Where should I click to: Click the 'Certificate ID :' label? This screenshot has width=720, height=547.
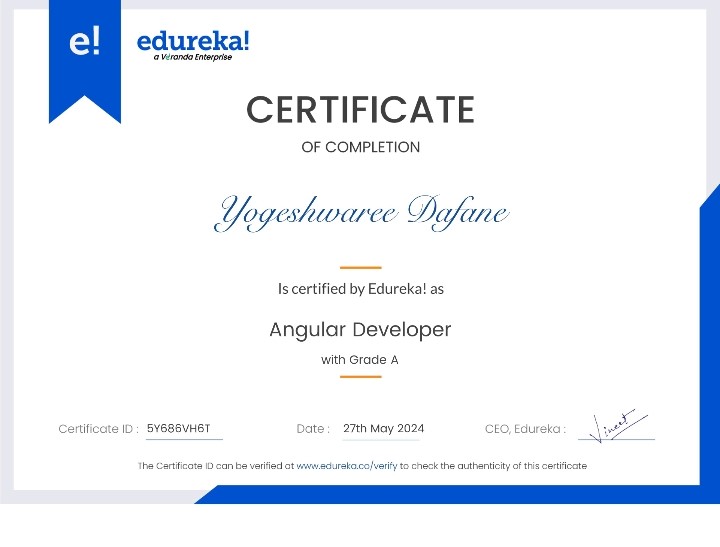tap(98, 429)
